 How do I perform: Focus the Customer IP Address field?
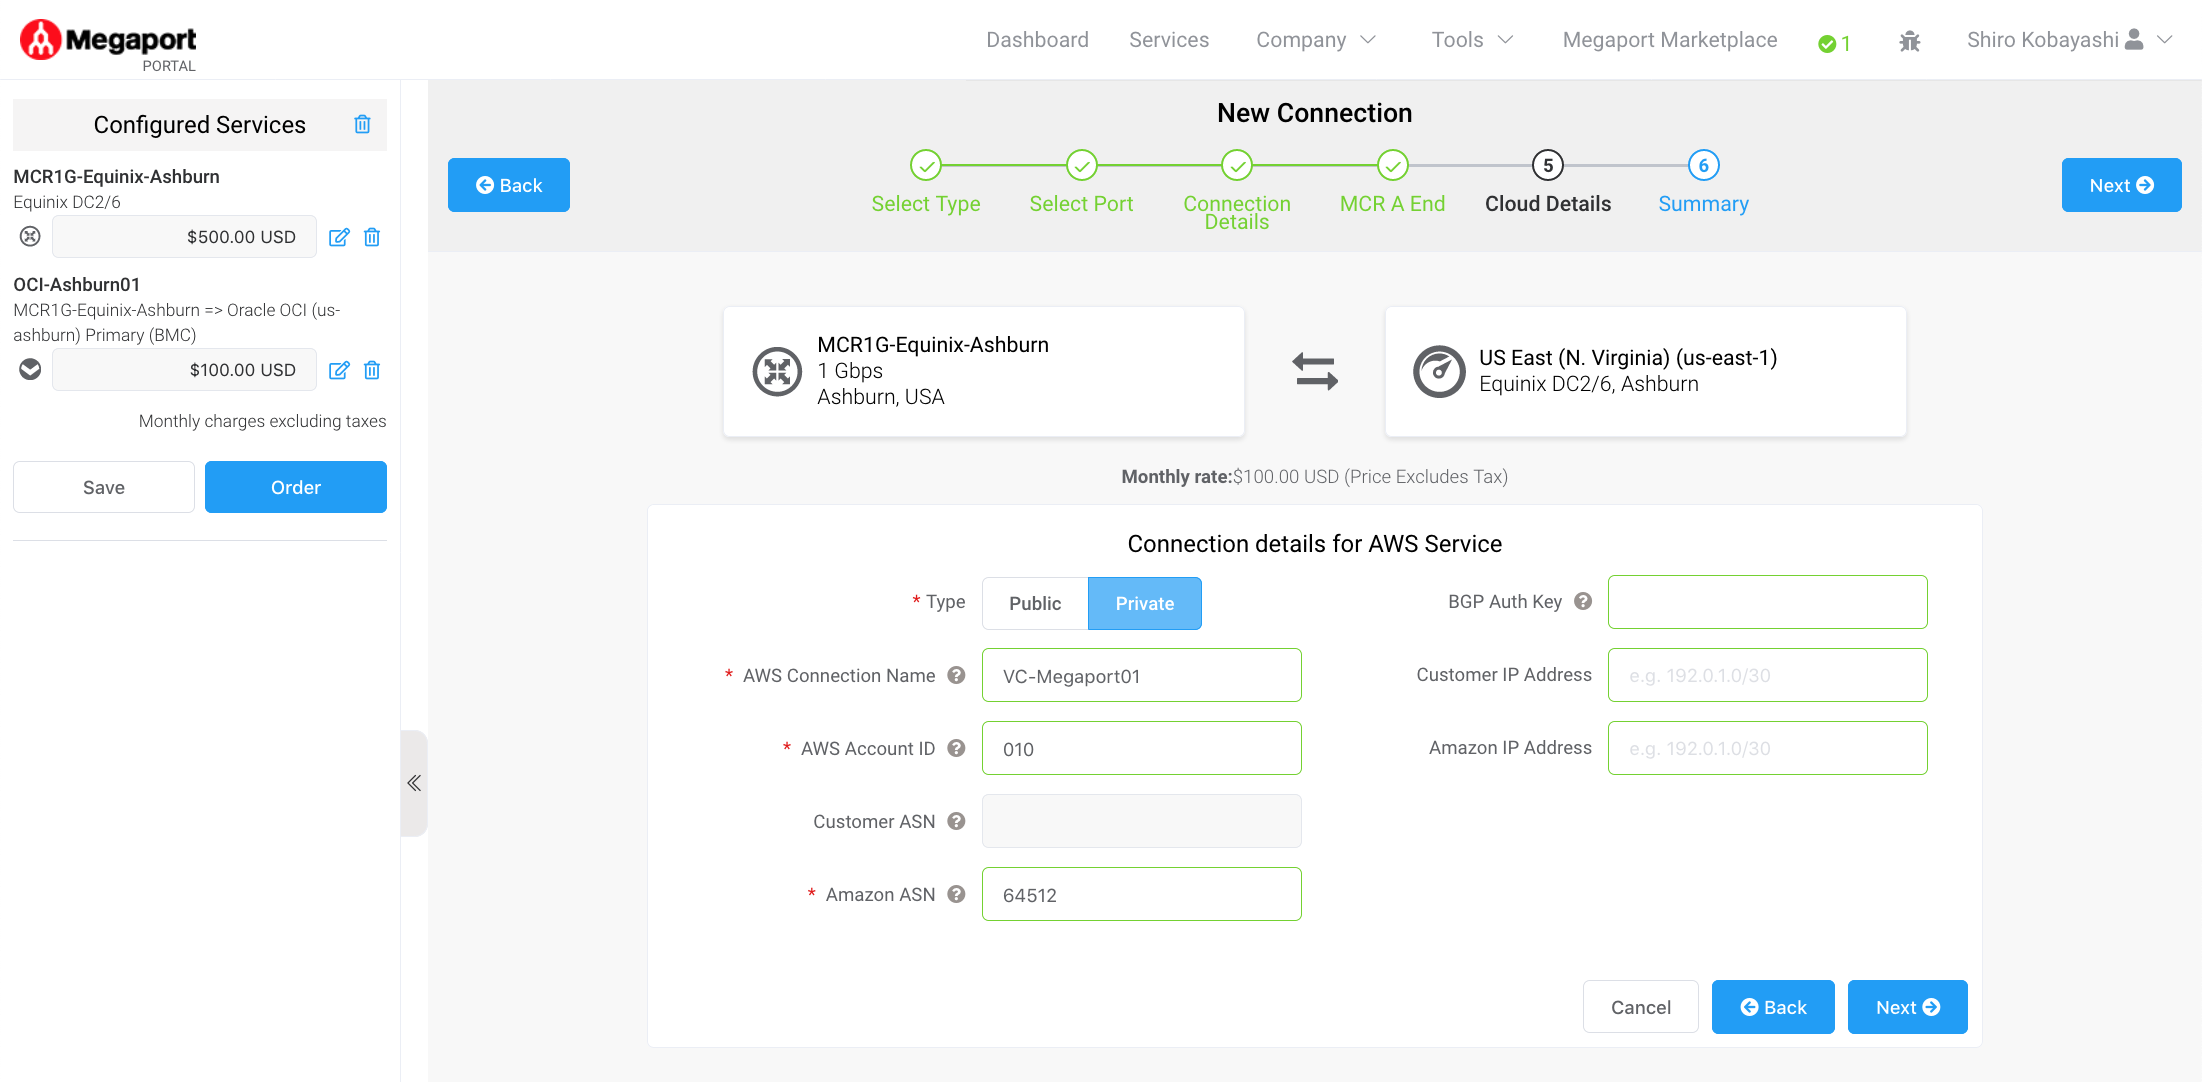(1767, 675)
